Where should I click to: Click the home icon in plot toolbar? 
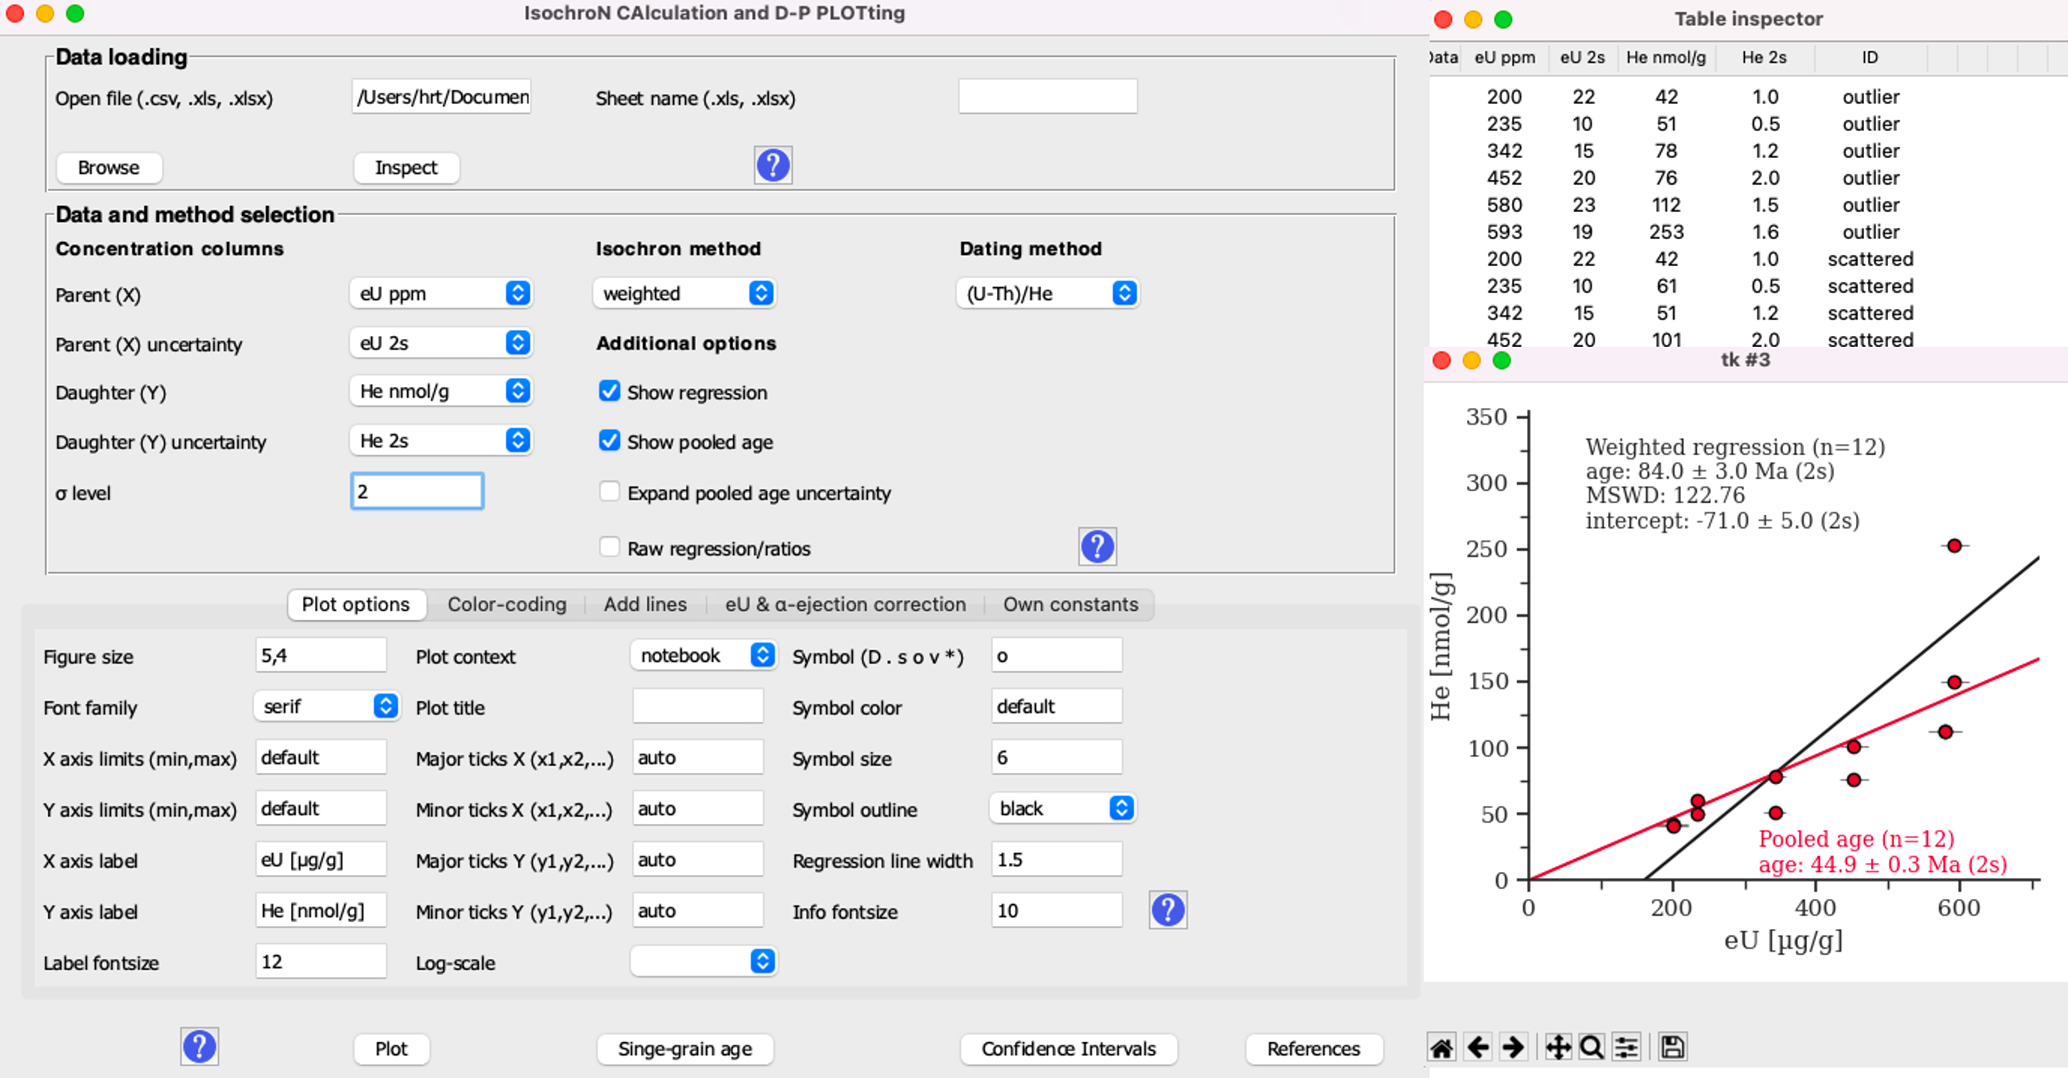[x=1441, y=1047]
